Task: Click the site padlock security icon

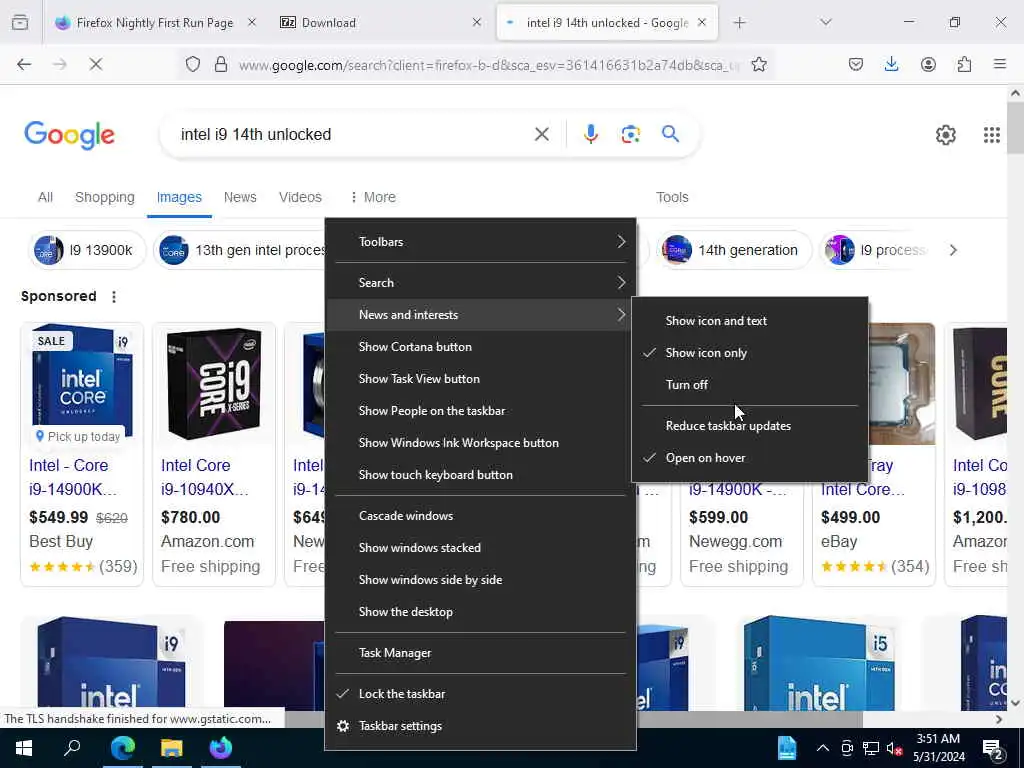Action: 221,64
